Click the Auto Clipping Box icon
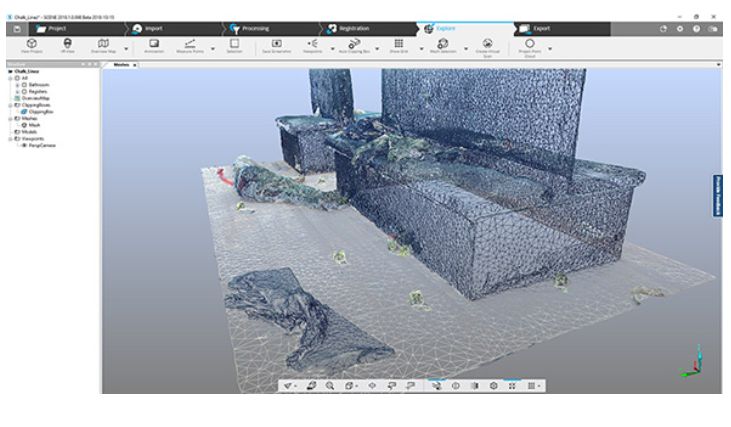 point(354,43)
